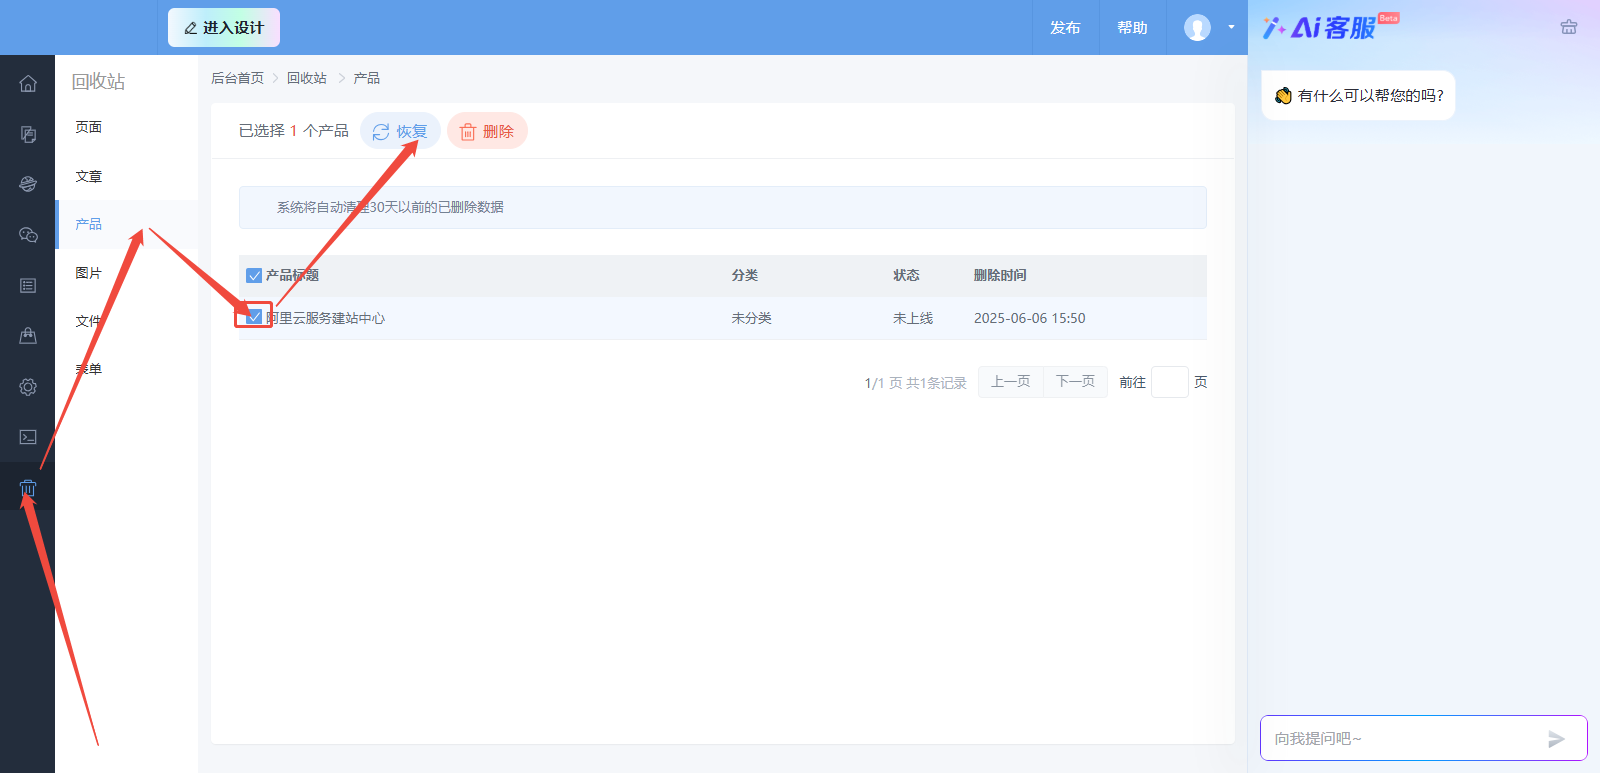Screen dimensions: 1600x773
Task: Go to 回收站 breadcrumb link
Action: click(x=307, y=78)
